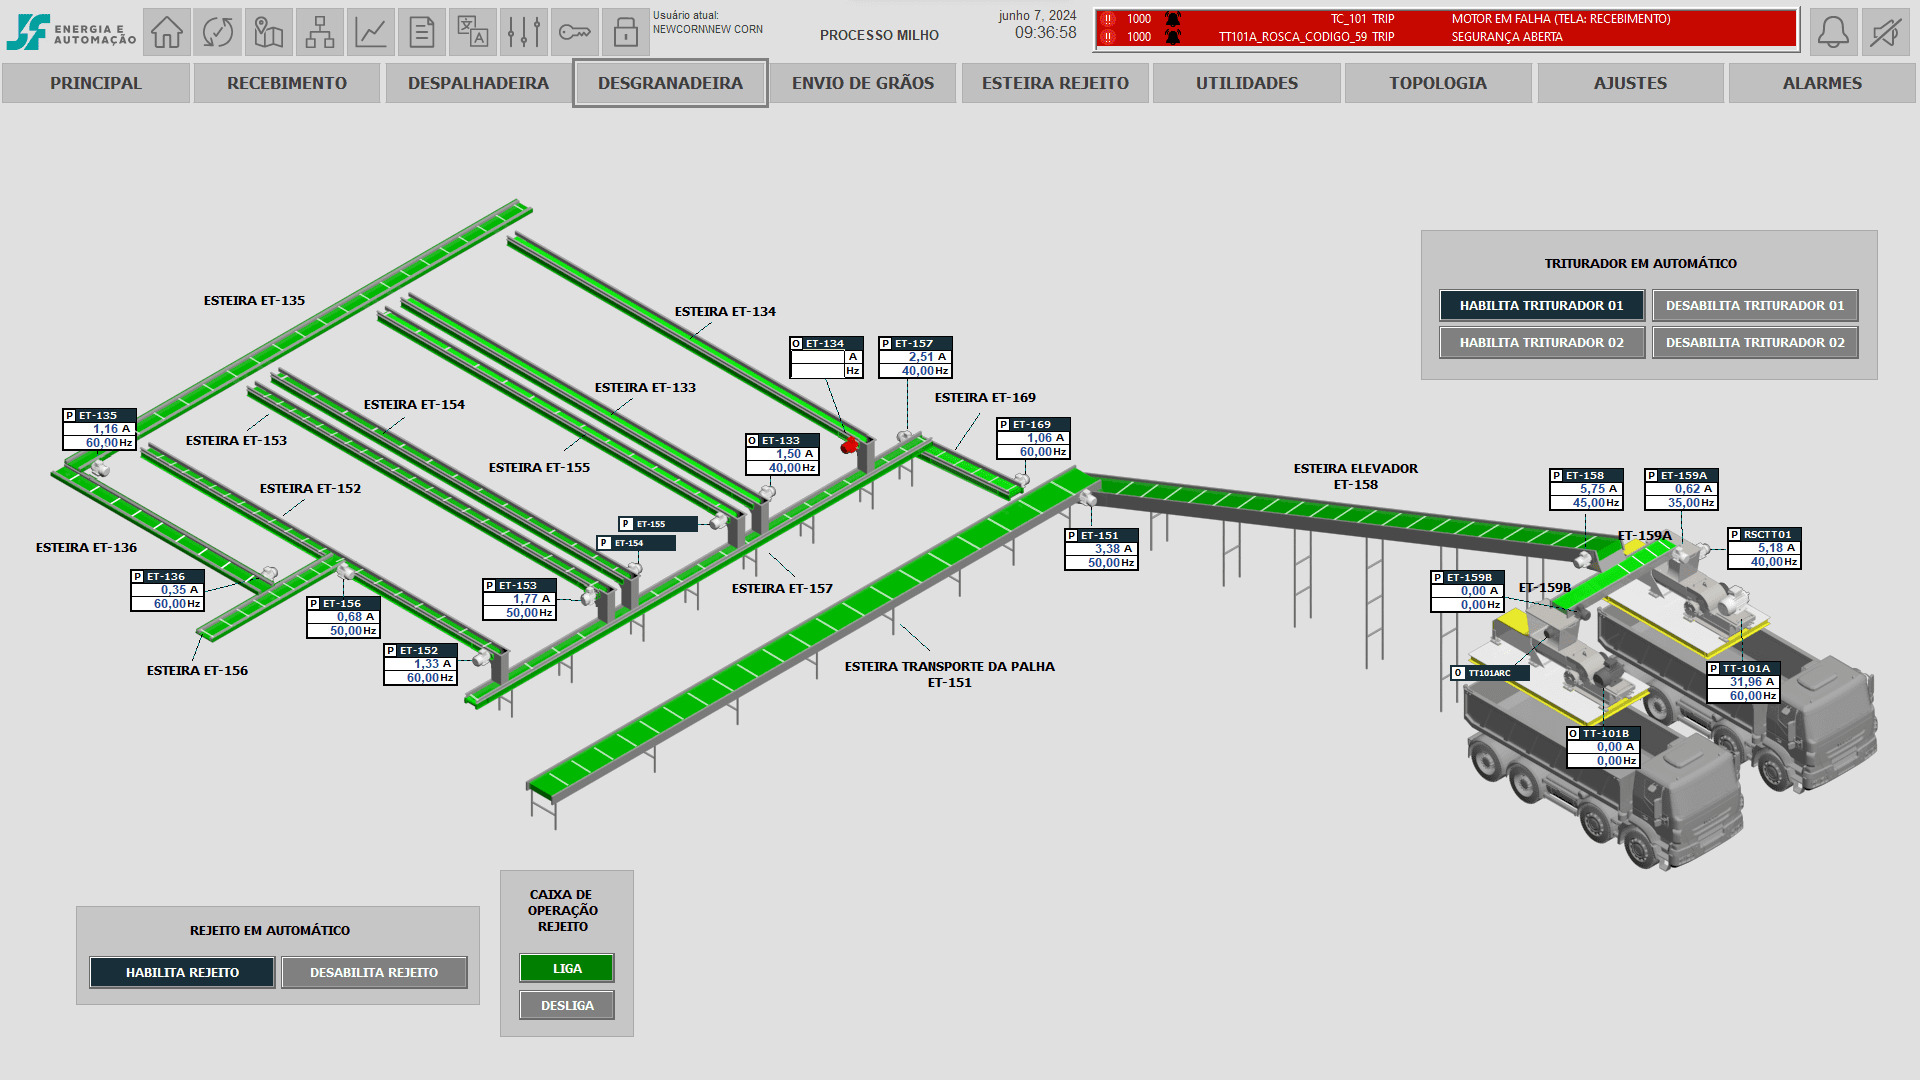The height and width of the screenshot is (1080, 1920).
Task: Select the DESGRANADEIRA tab
Action: 670,83
